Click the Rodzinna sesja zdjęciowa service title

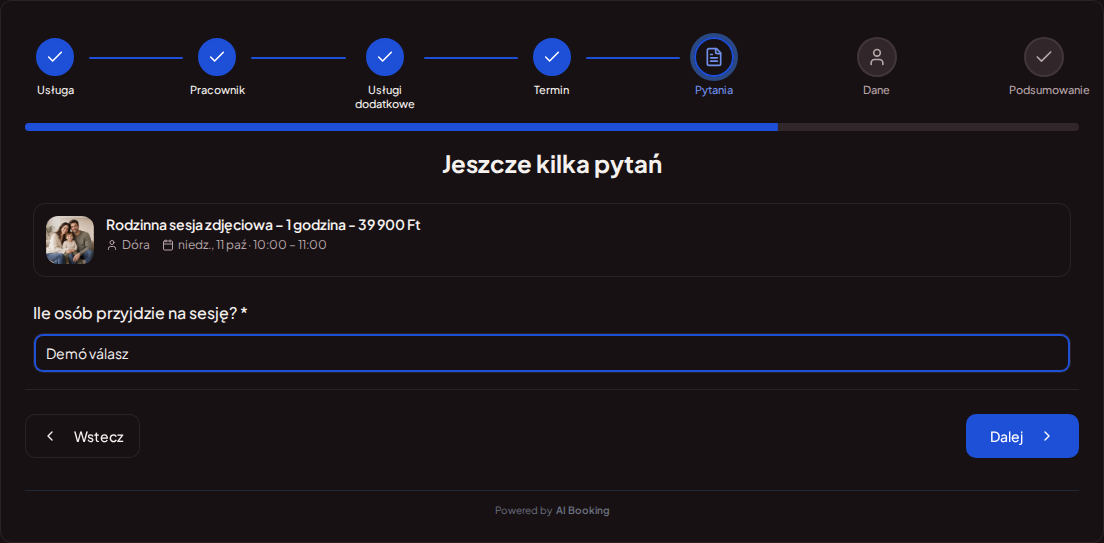(263, 225)
